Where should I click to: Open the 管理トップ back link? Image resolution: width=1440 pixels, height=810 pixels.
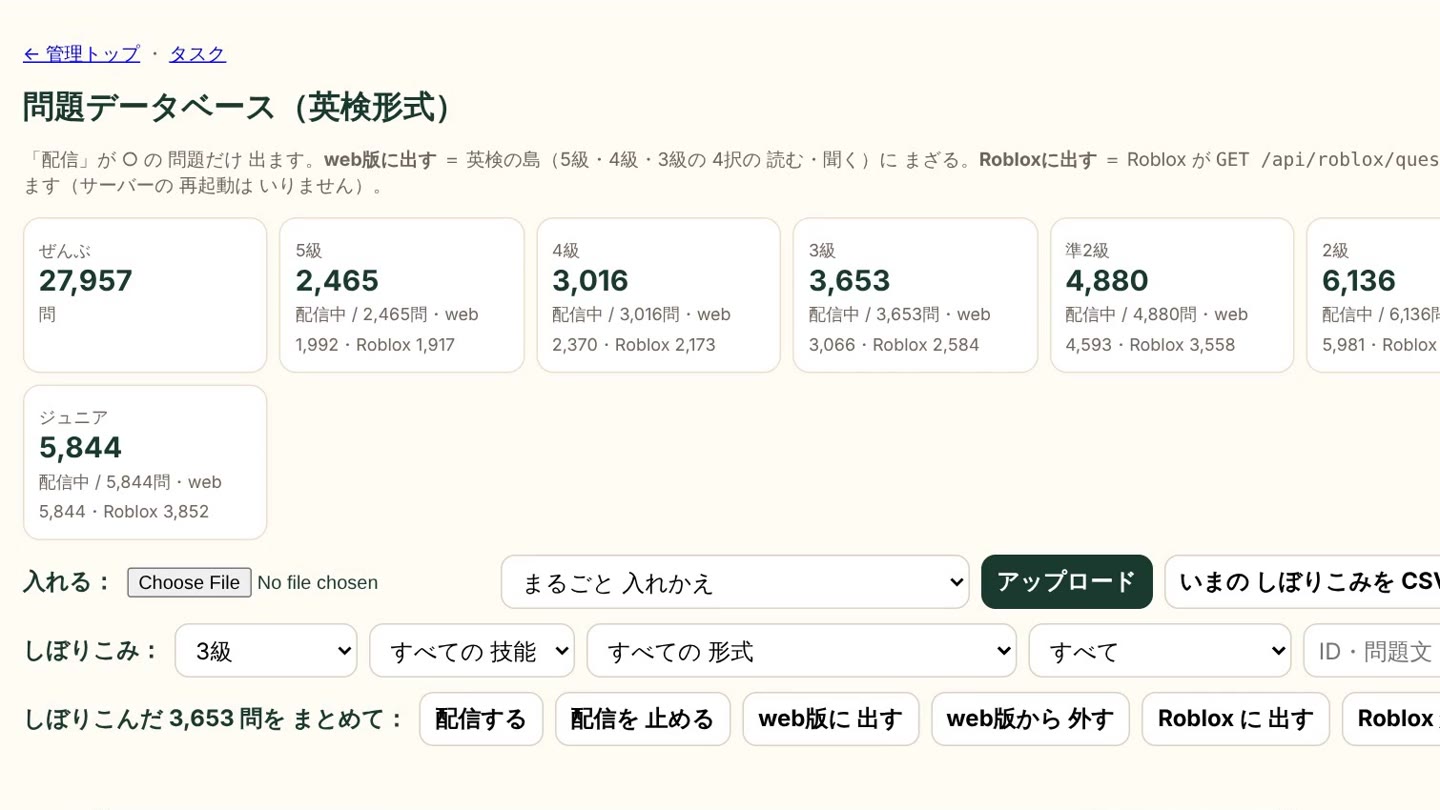tap(81, 54)
